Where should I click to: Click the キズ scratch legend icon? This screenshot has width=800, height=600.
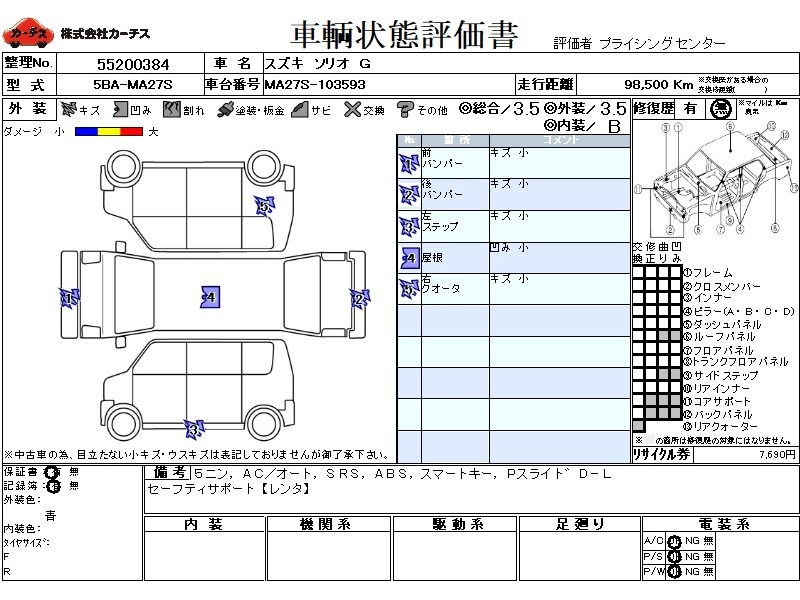pos(69,110)
